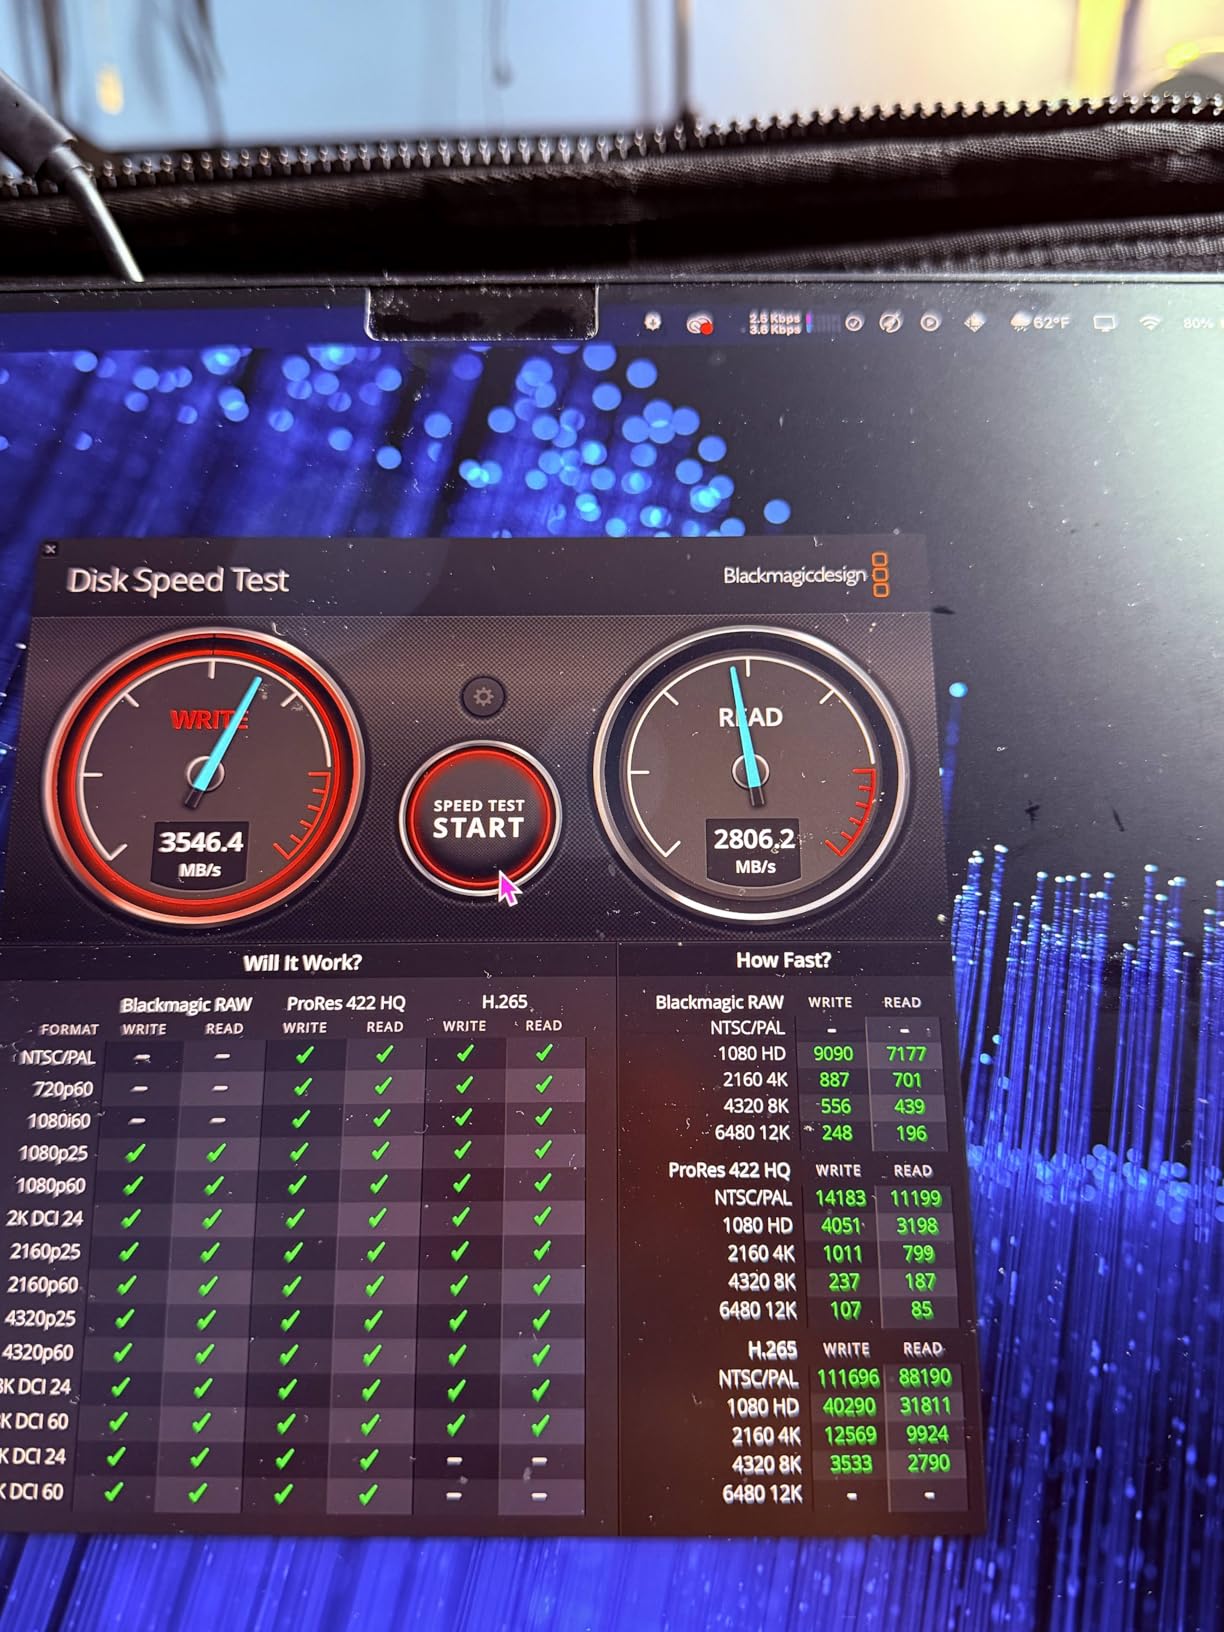The width and height of the screenshot is (1224, 1632).
Task: Close the Disk Speed Test window
Action: pyautogui.click(x=51, y=548)
